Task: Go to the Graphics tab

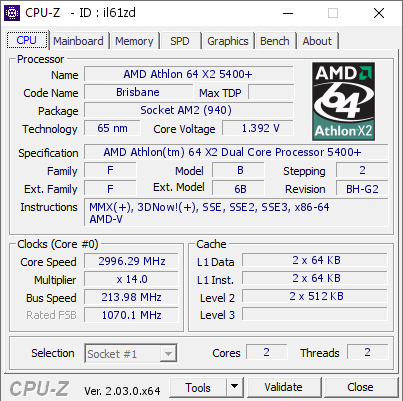Action: pyautogui.click(x=228, y=41)
